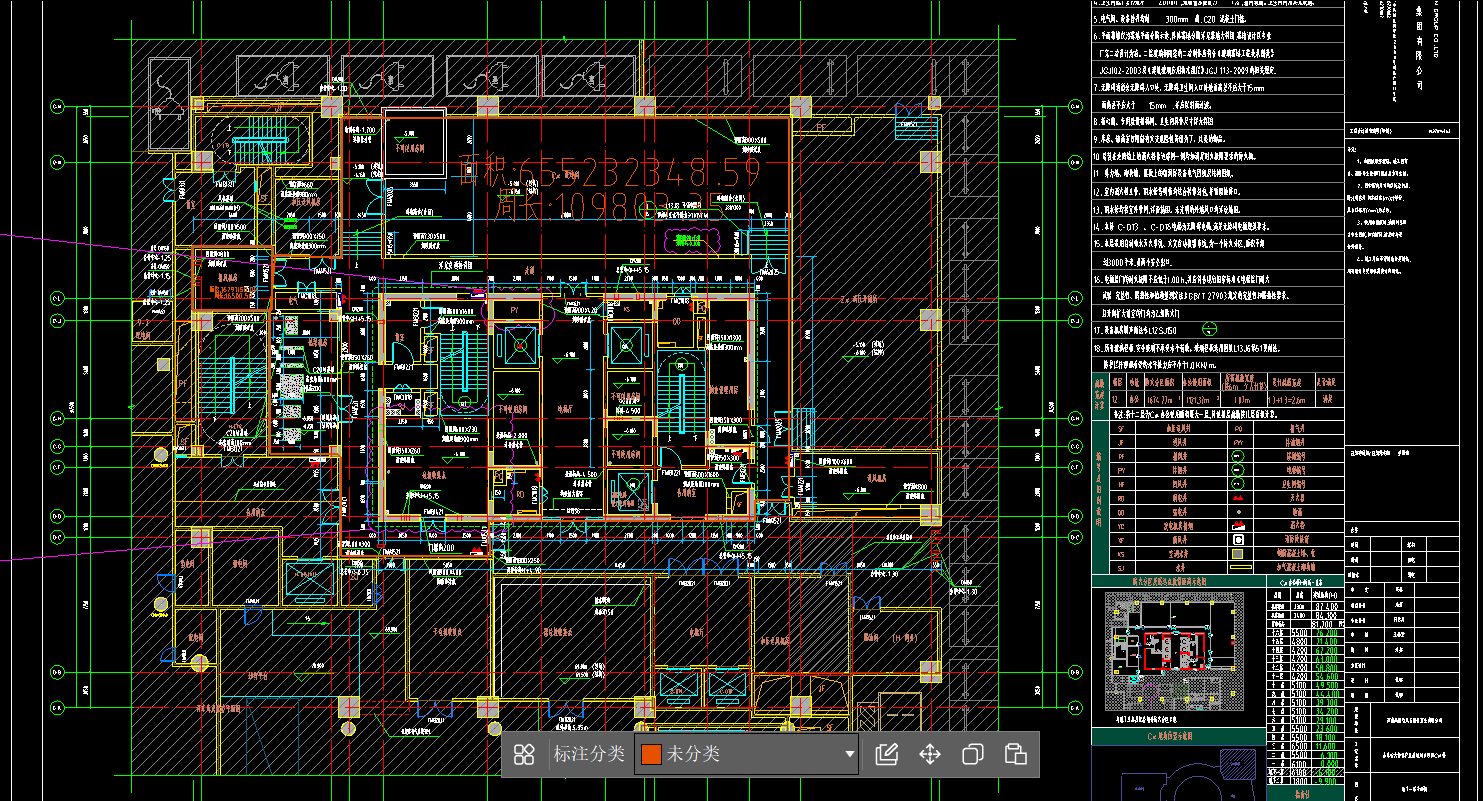The height and width of the screenshot is (801, 1483).
Task: Select the 面积:65232348.59 area annotation text
Action: [610, 171]
